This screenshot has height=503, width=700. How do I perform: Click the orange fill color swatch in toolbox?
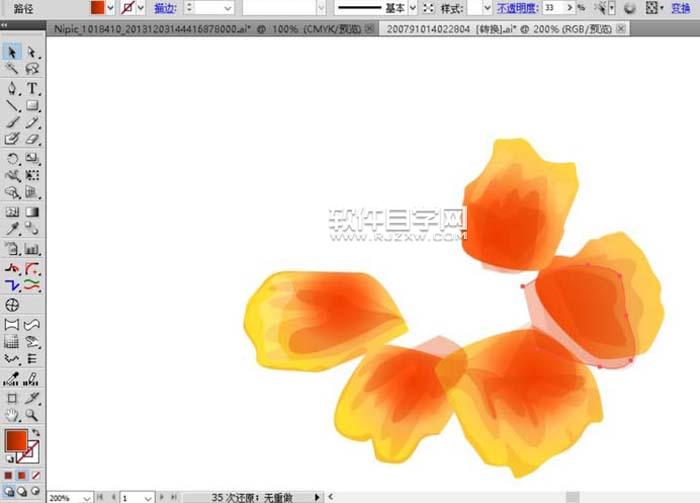15,440
